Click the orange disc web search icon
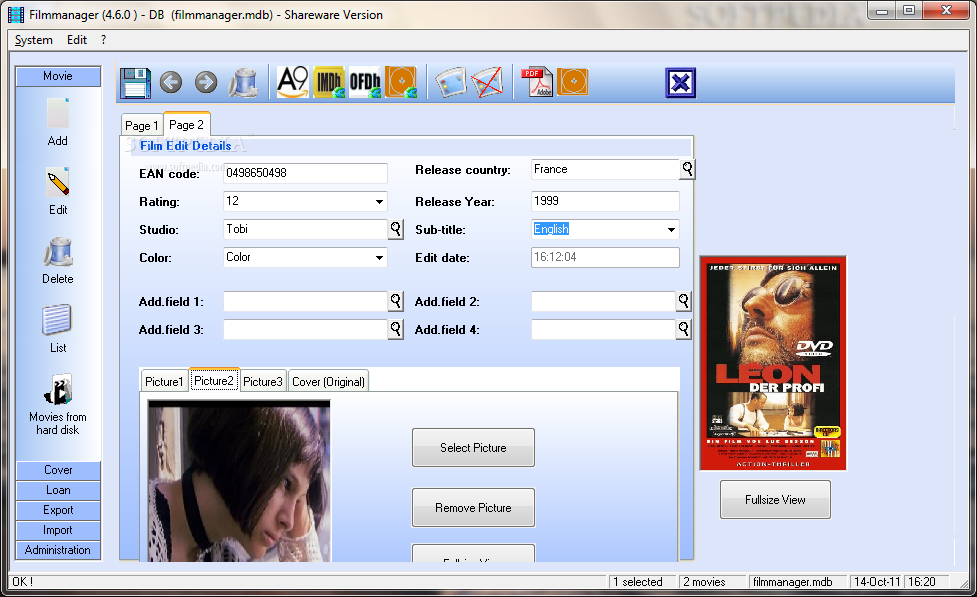977x597 pixels. point(401,82)
